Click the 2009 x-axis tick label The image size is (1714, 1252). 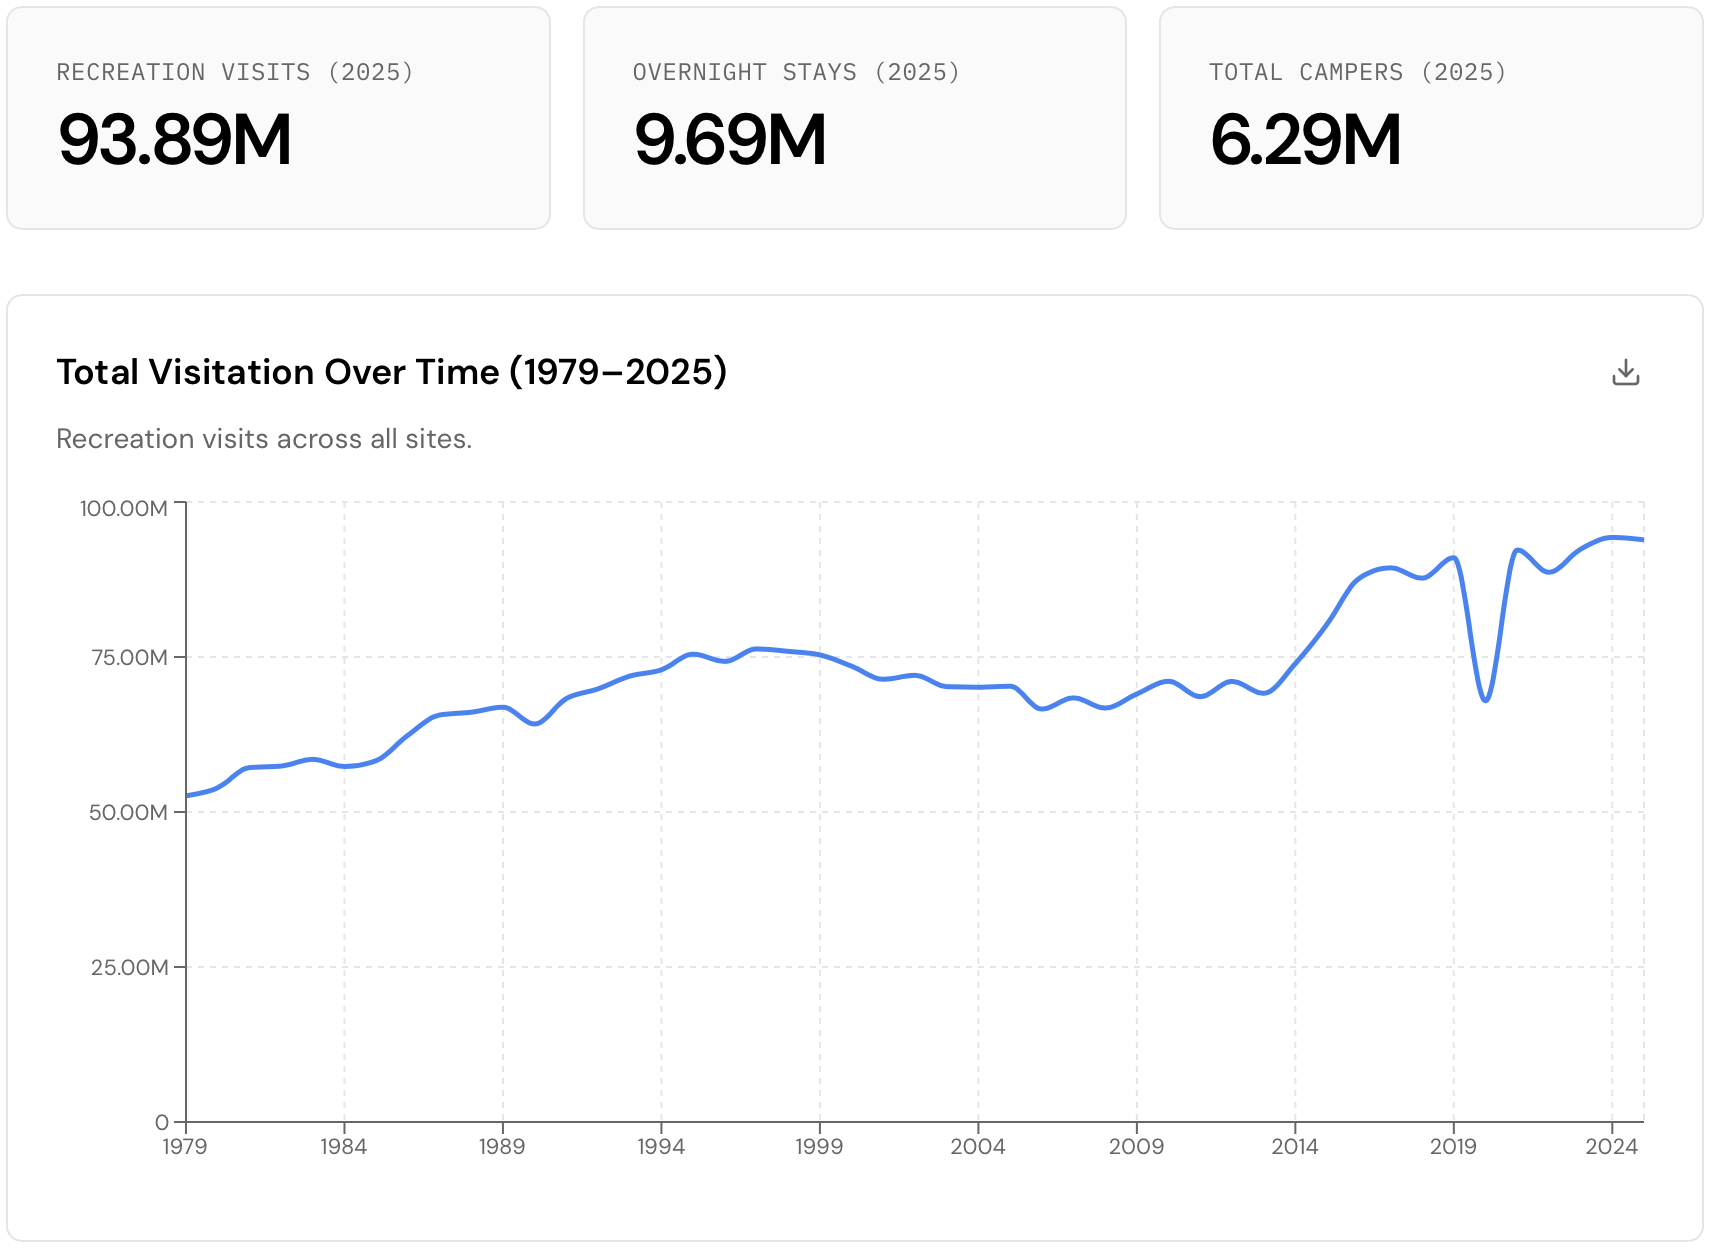point(1136,1147)
